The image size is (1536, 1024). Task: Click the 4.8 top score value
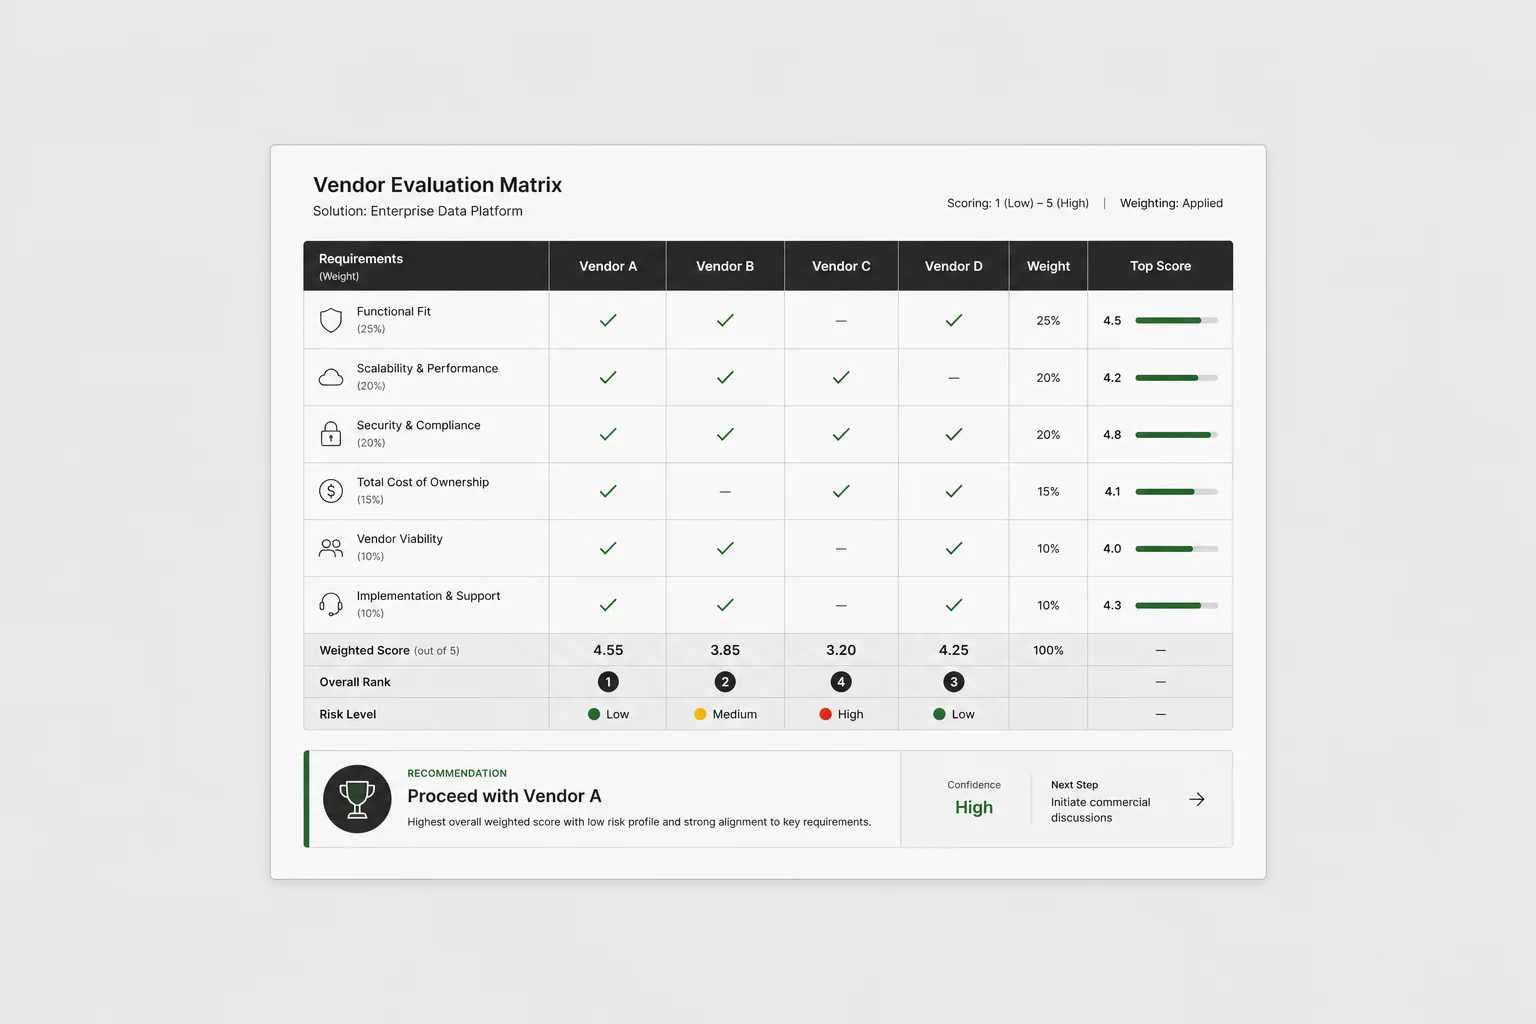1112,435
